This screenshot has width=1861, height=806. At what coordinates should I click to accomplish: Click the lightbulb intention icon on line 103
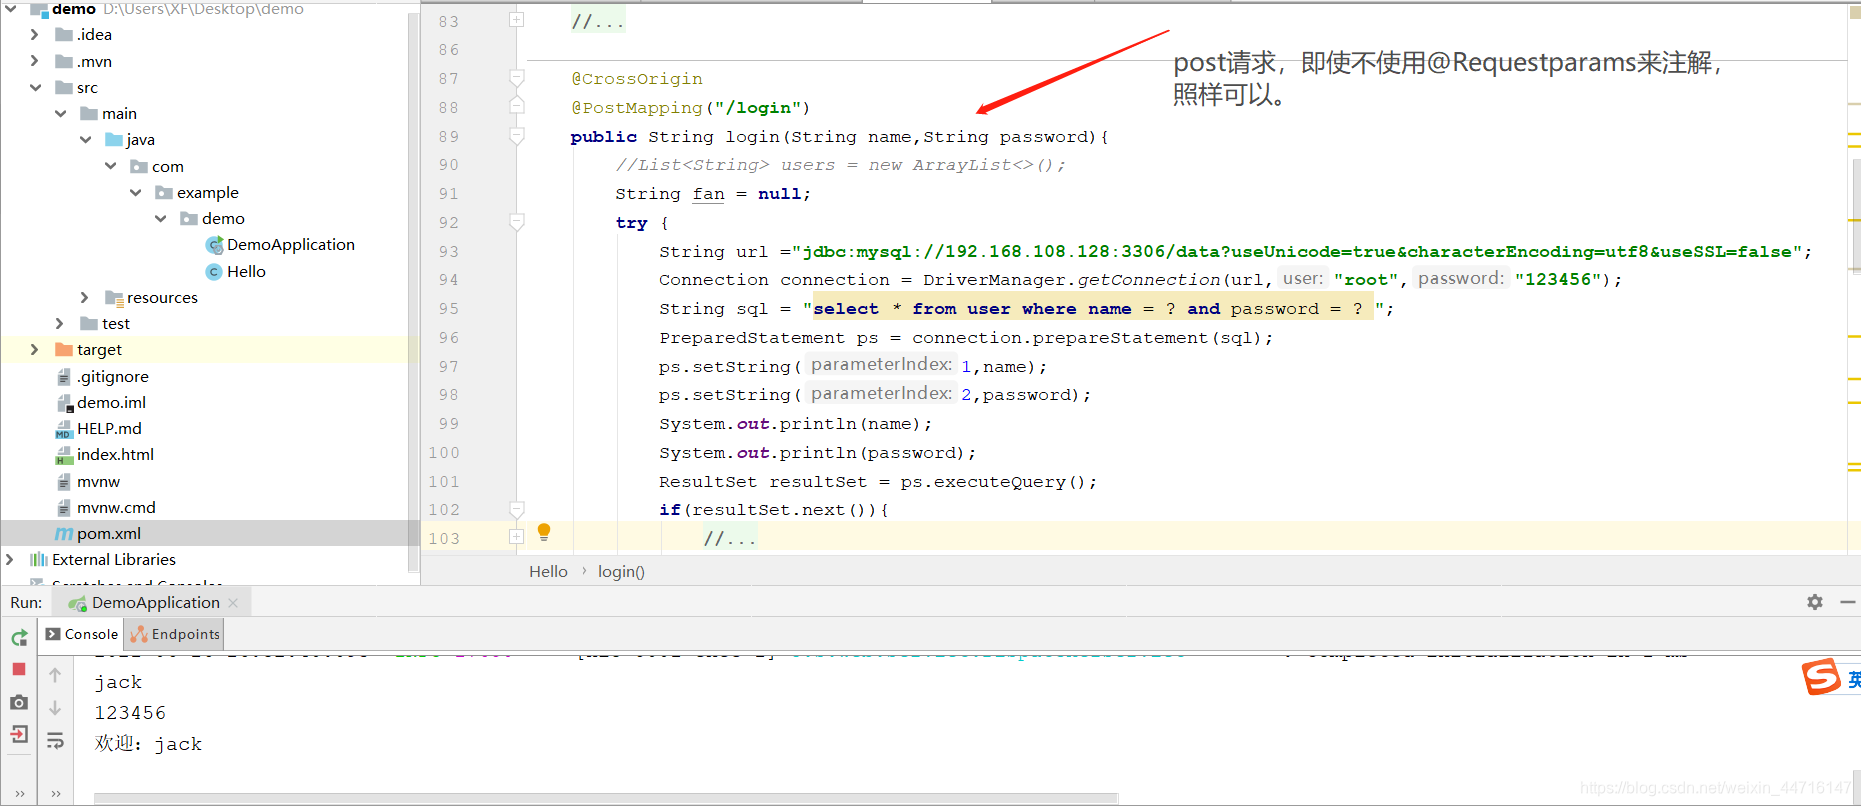(x=544, y=532)
